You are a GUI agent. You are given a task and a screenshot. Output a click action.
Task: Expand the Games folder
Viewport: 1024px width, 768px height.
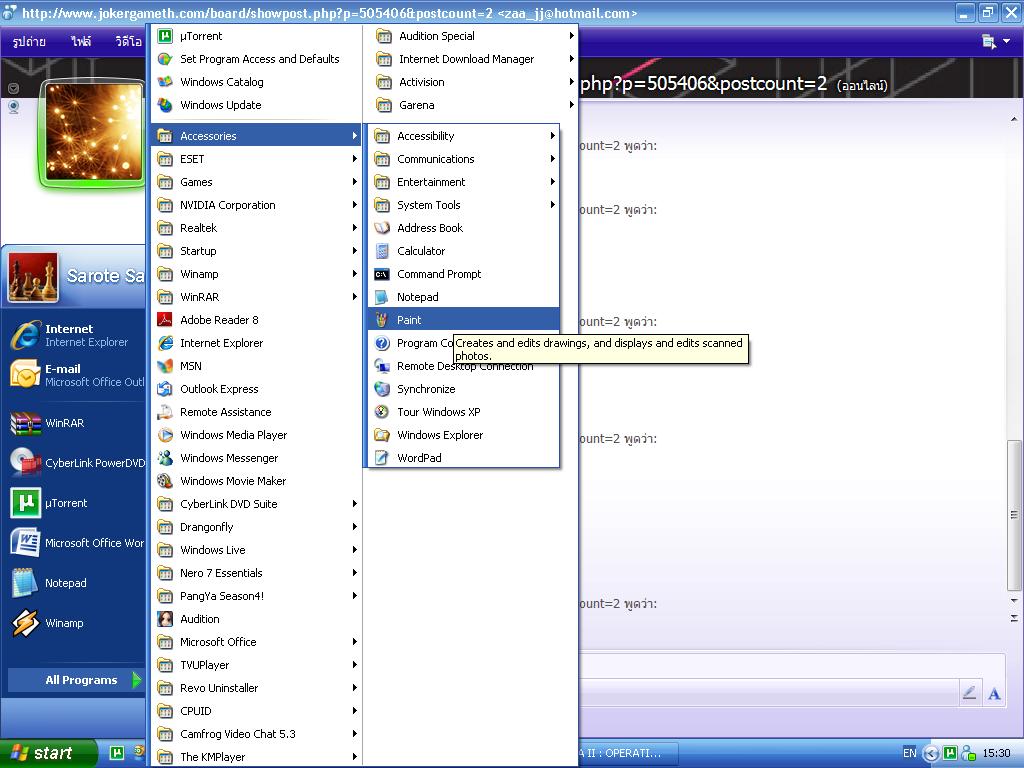(x=256, y=182)
